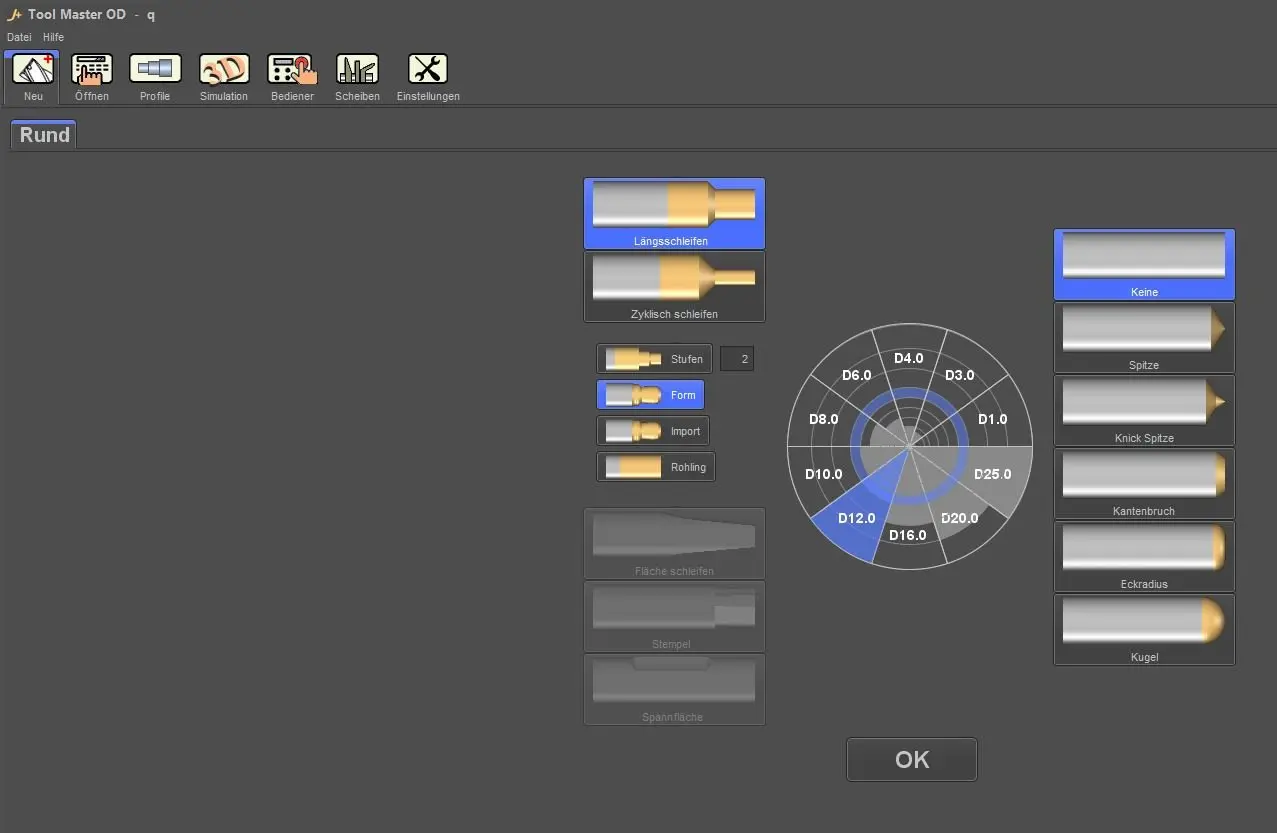Click the Scheiben wheels icon

pos(357,70)
